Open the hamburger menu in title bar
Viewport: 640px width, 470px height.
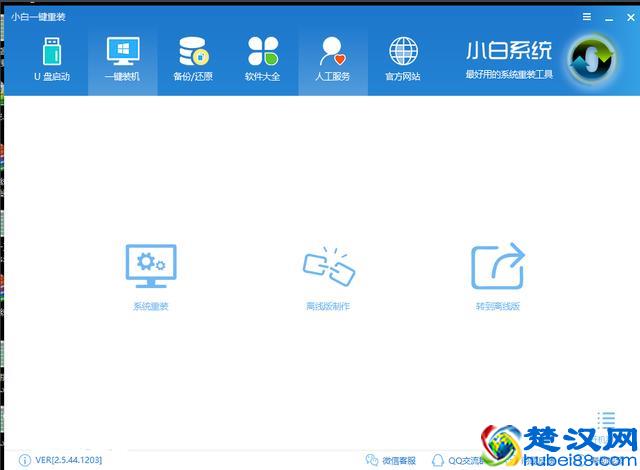pyautogui.click(x=587, y=17)
